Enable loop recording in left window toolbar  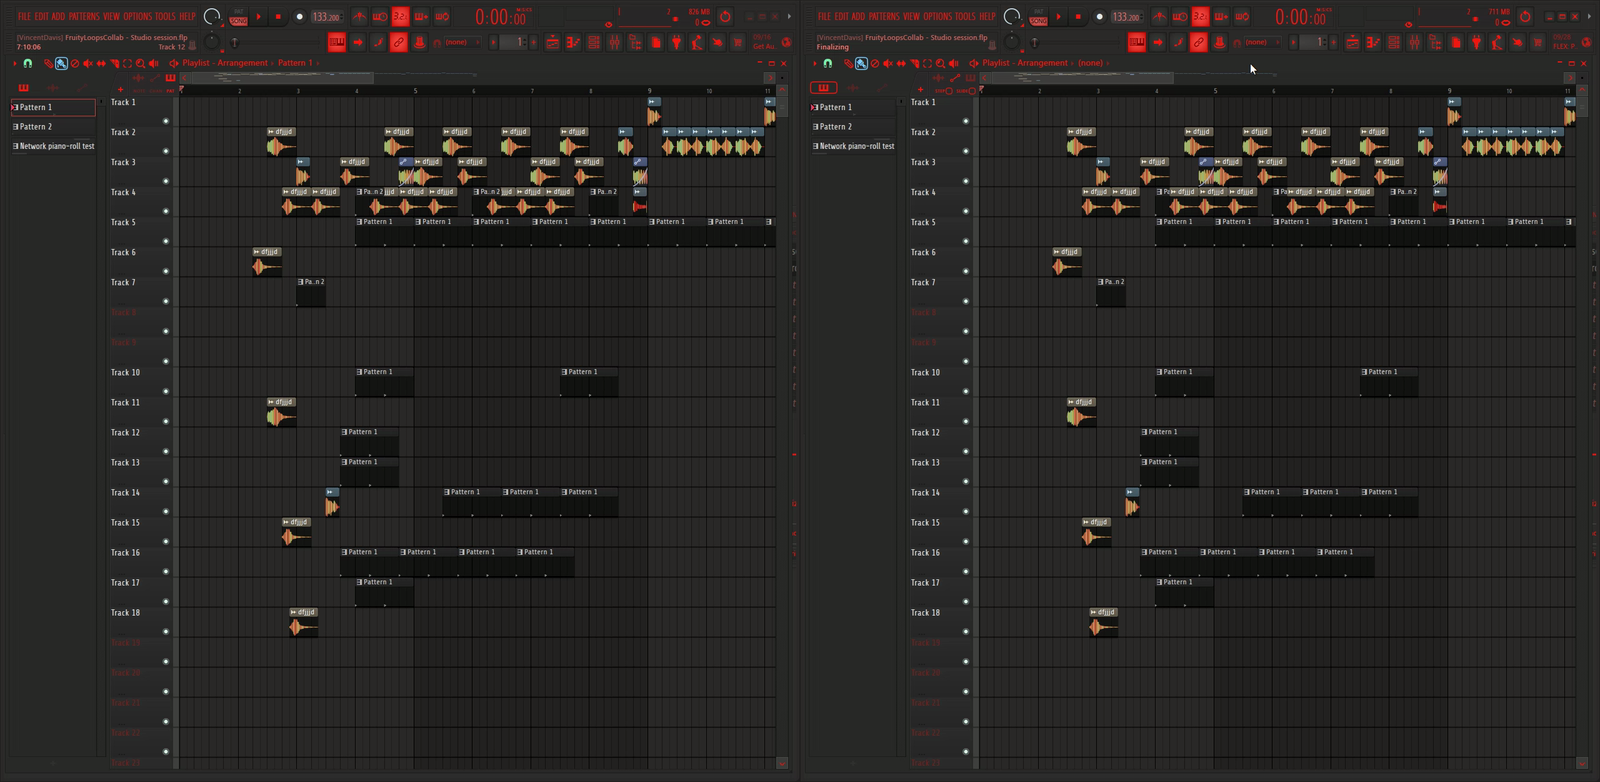(x=442, y=16)
